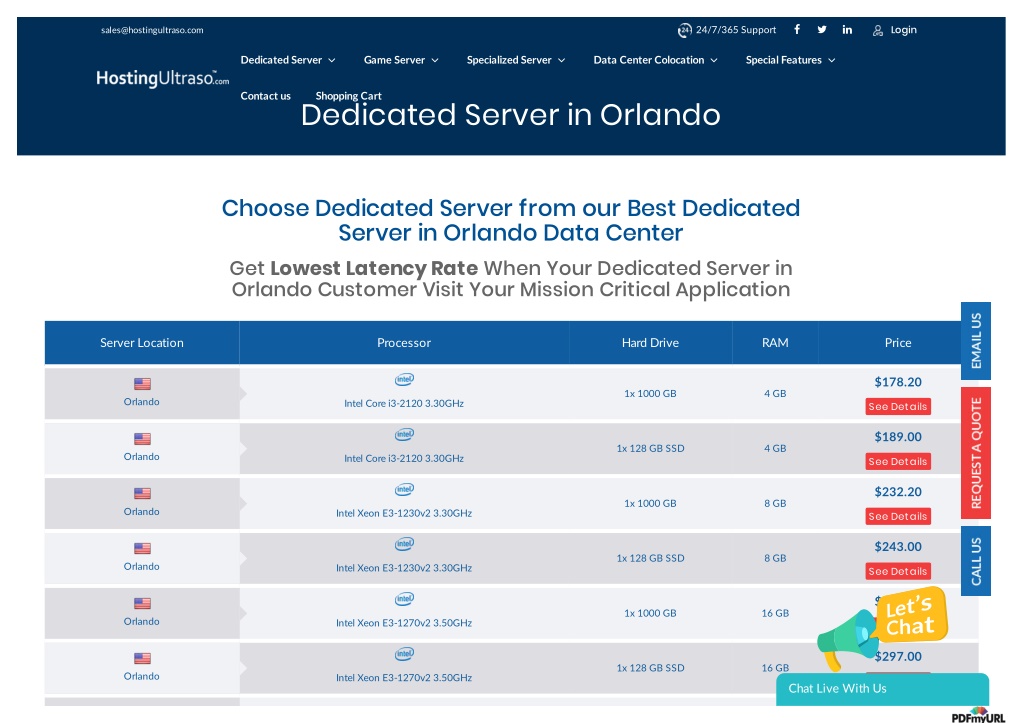Expand the Specialized Server menu
1024x723 pixels.
[516, 60]
